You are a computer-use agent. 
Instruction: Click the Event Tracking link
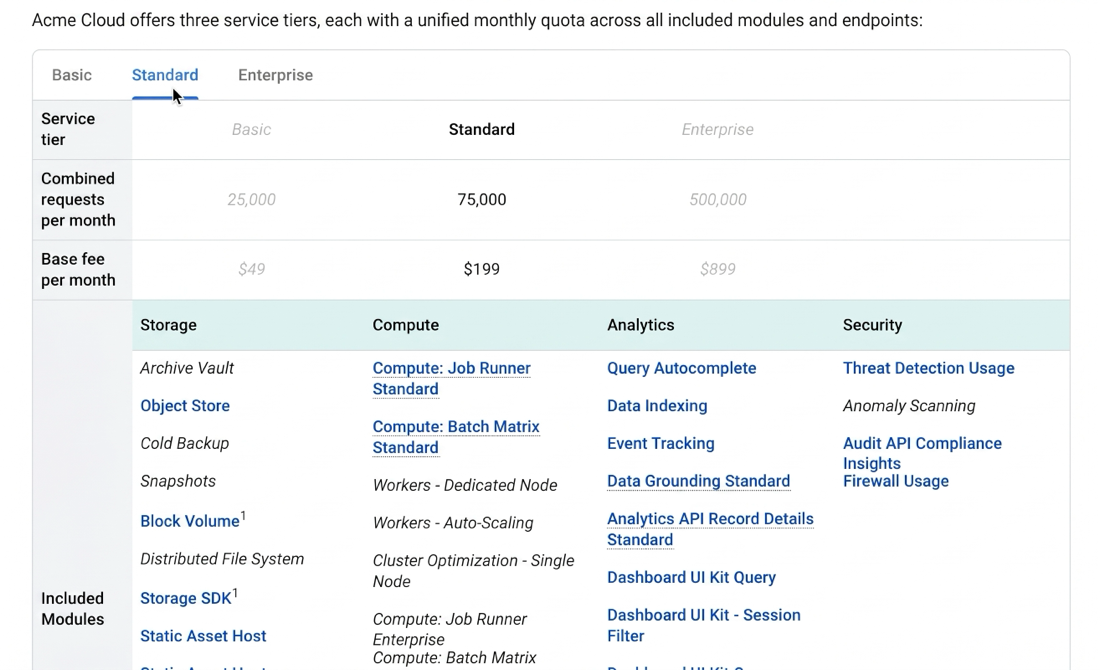tap(660, 443)
